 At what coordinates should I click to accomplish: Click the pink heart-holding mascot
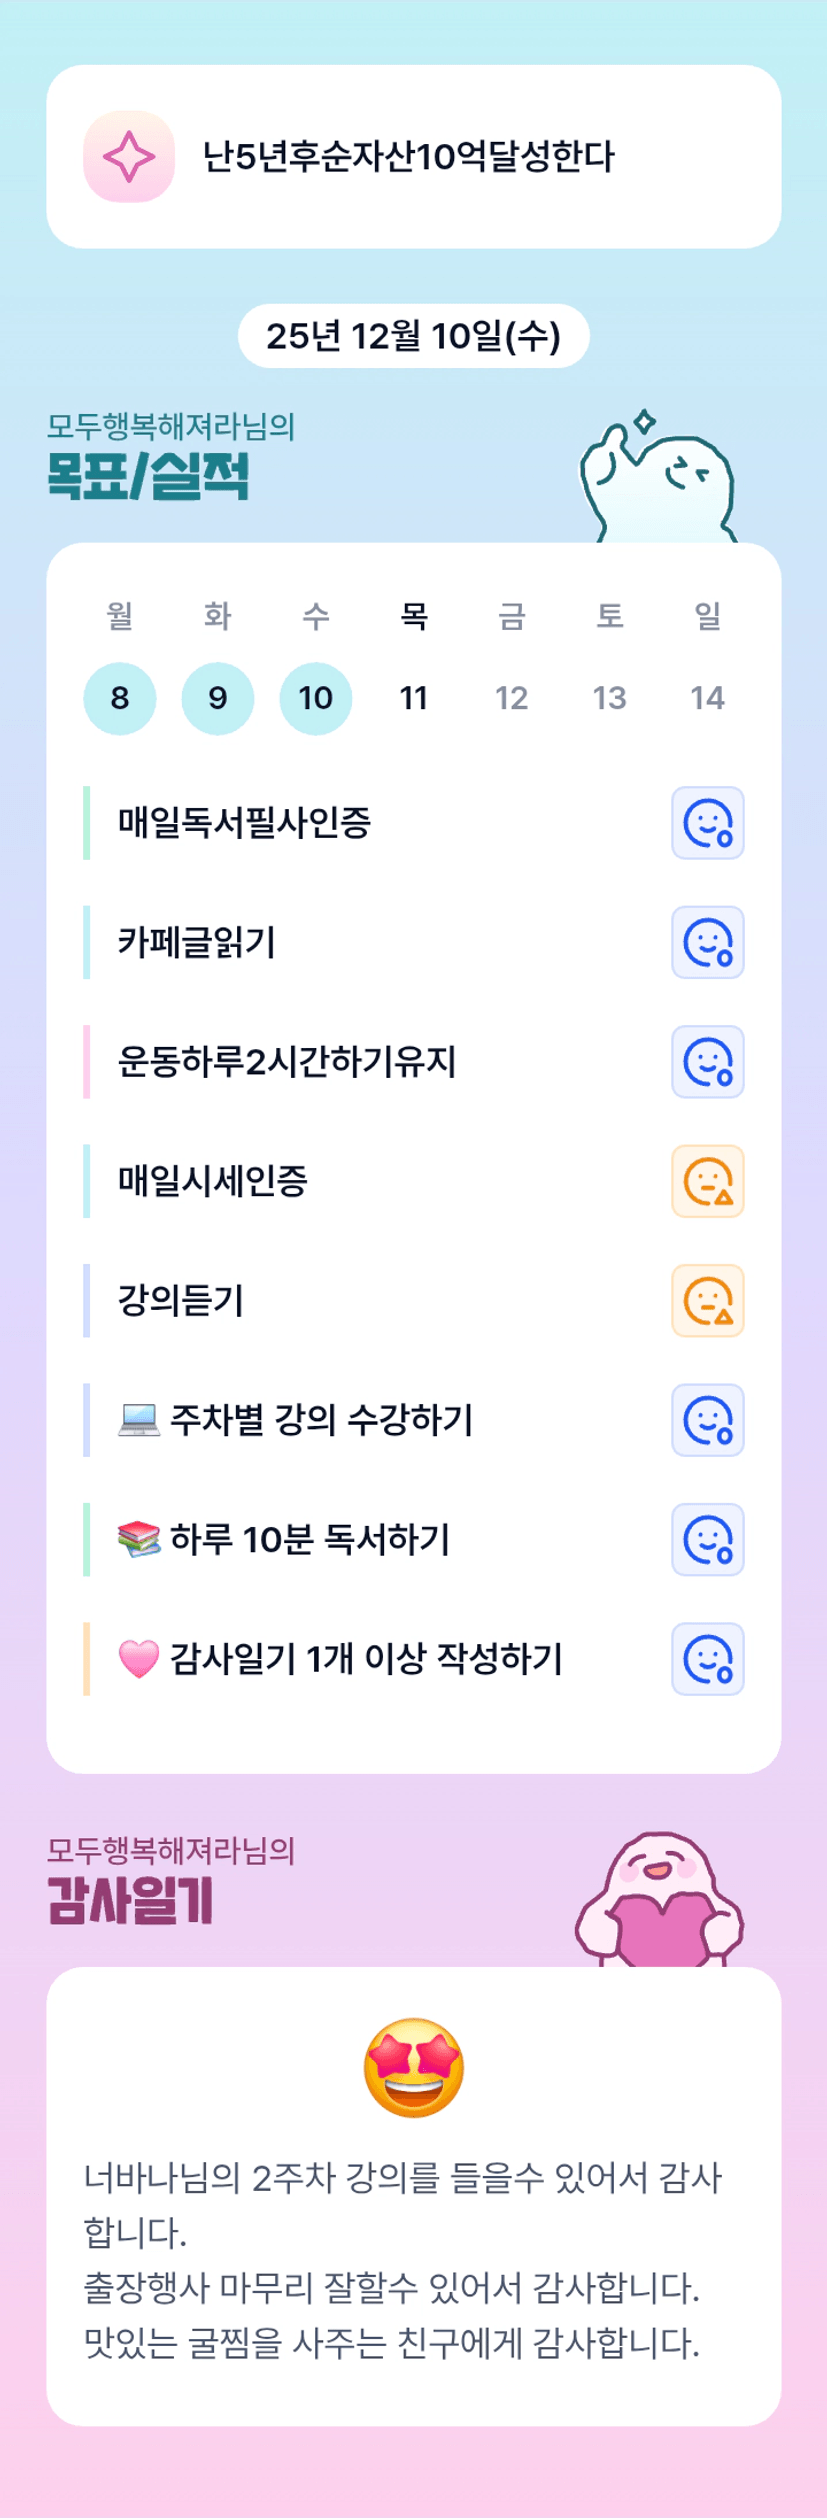point(659,1900)
